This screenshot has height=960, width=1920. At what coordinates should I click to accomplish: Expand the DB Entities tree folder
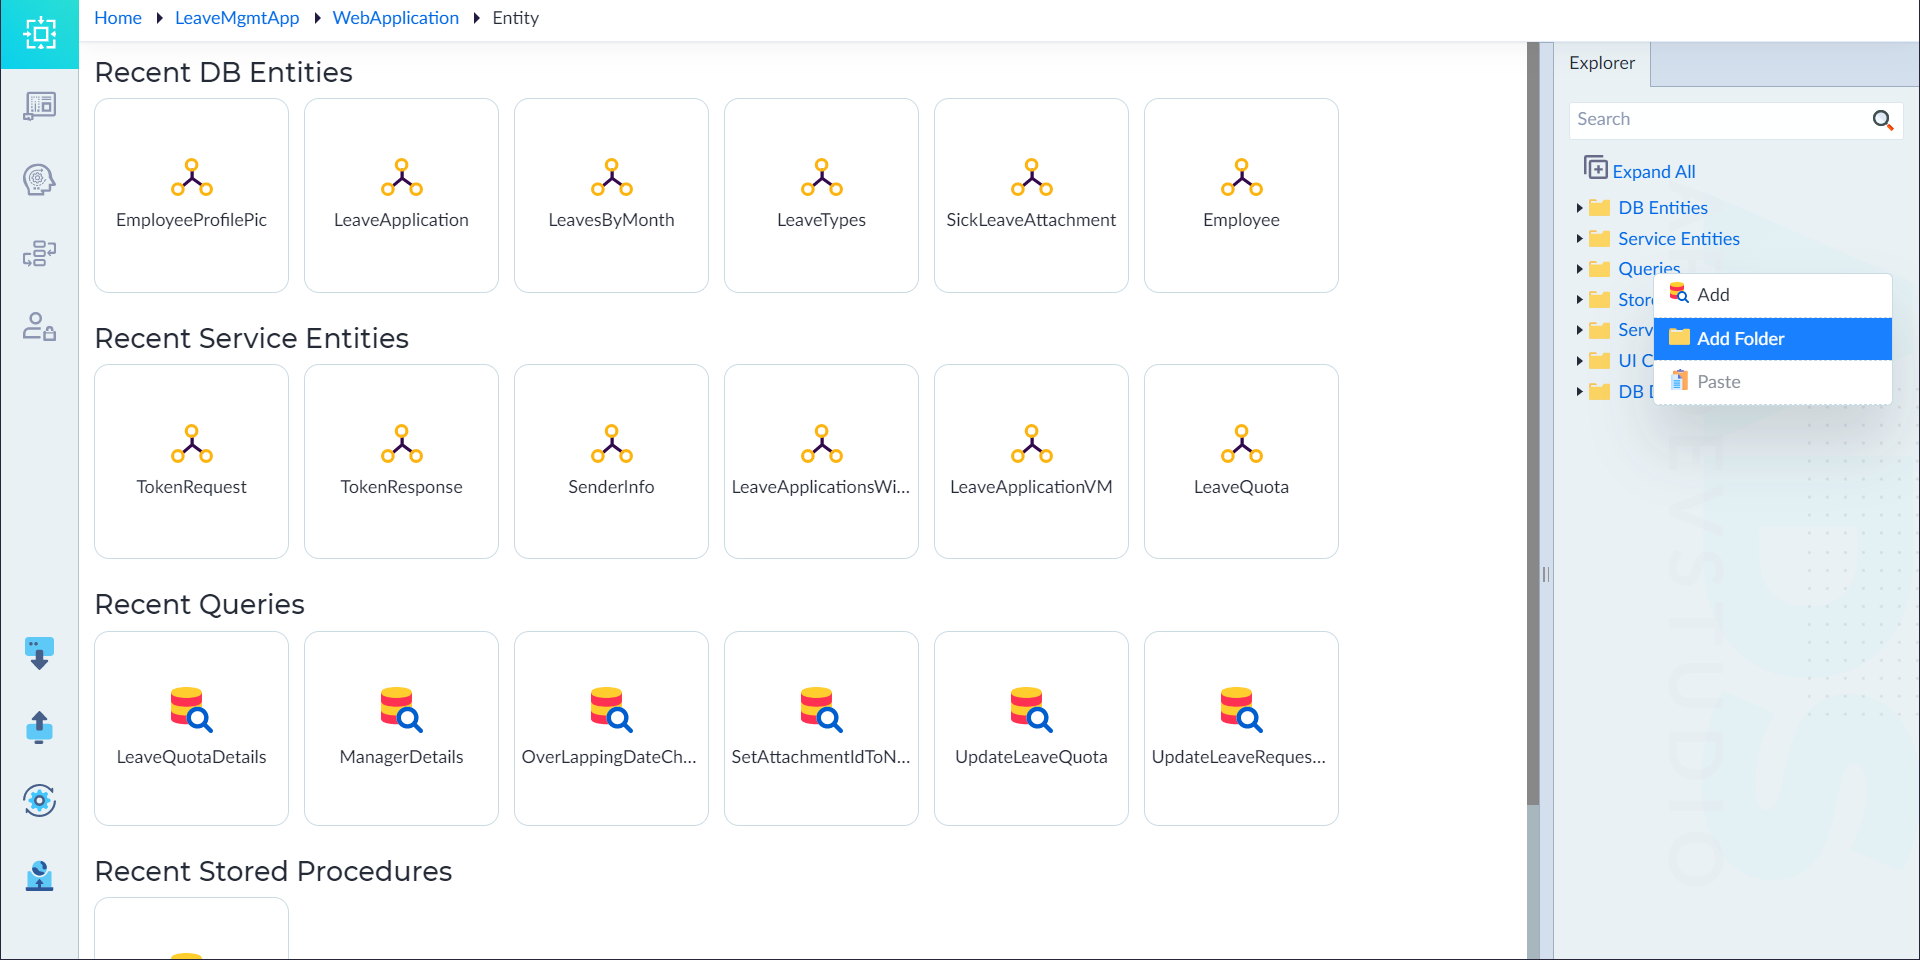click(x=1580, y=208)
